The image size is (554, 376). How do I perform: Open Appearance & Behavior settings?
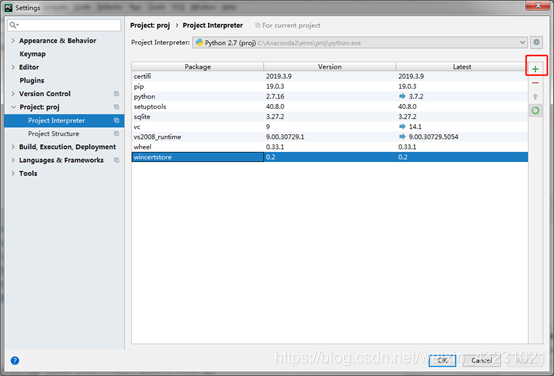pyautogui.click(x=58, y=41)
